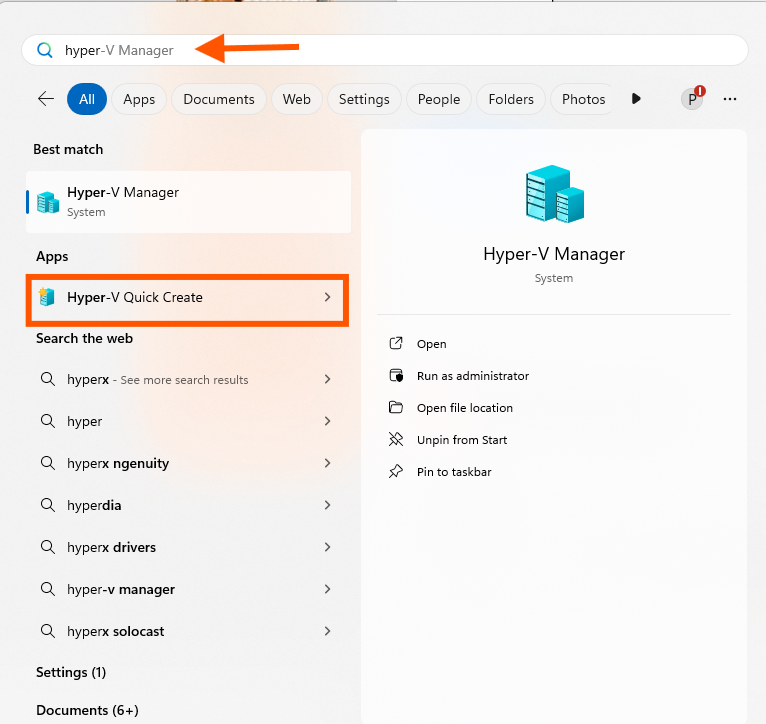The width and height of the screenshot is (766, 724).
Task: Switch to the People filter tab
Action: coord(439,99)
